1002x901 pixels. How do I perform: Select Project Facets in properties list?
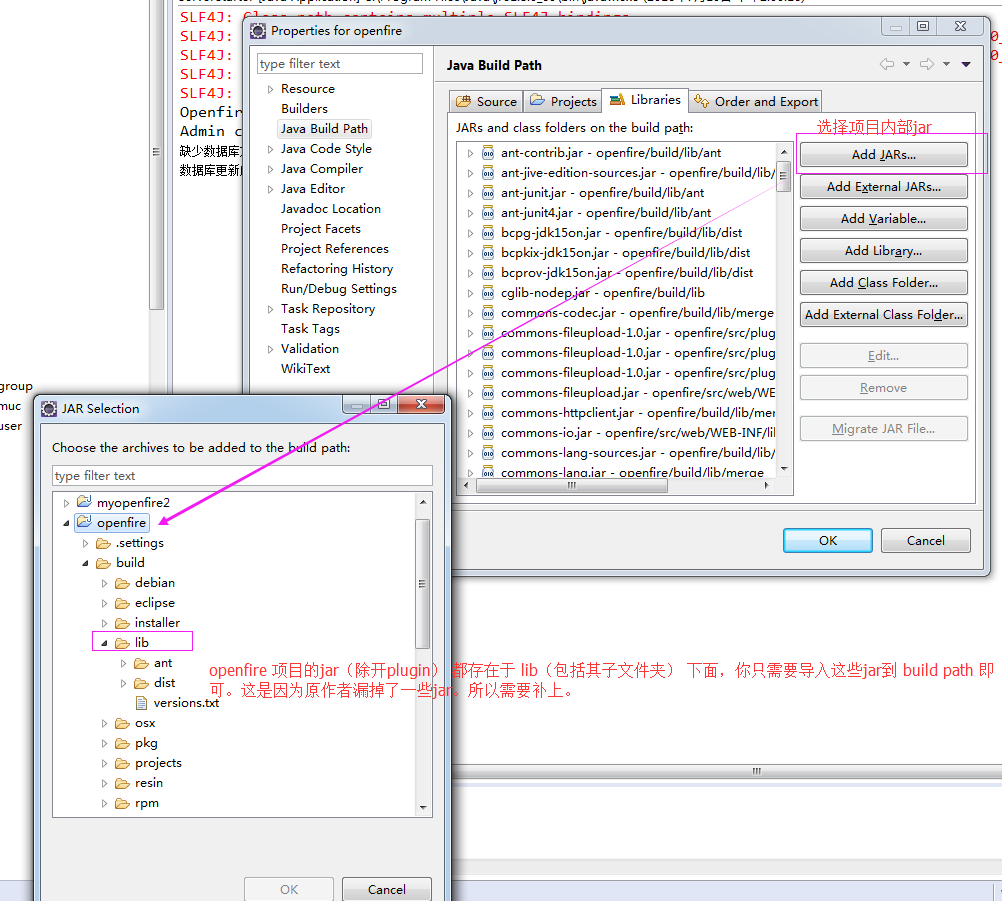320,229
